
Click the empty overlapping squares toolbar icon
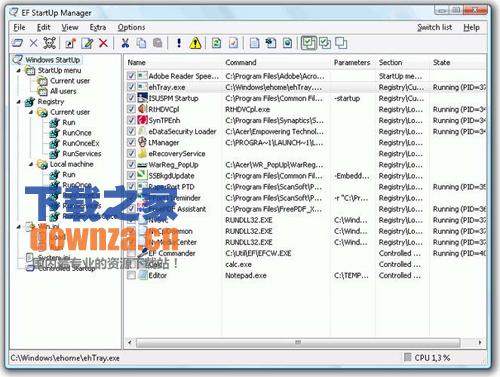click(341, 43)
